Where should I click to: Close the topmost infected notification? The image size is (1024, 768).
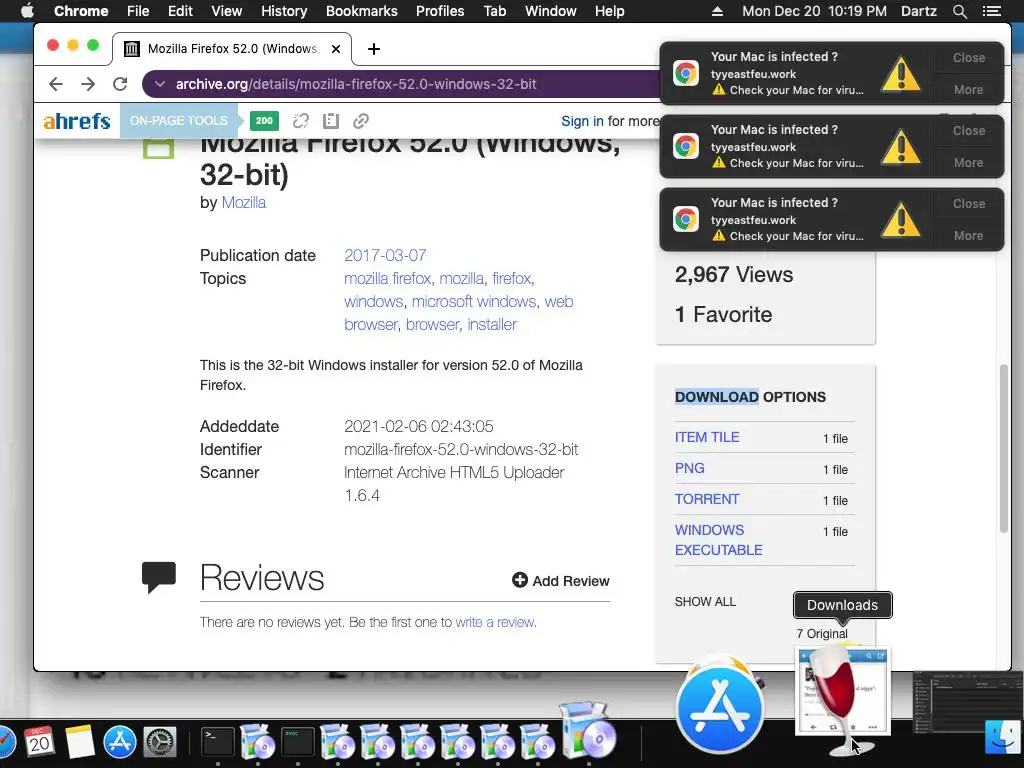(x=968, y=57)
